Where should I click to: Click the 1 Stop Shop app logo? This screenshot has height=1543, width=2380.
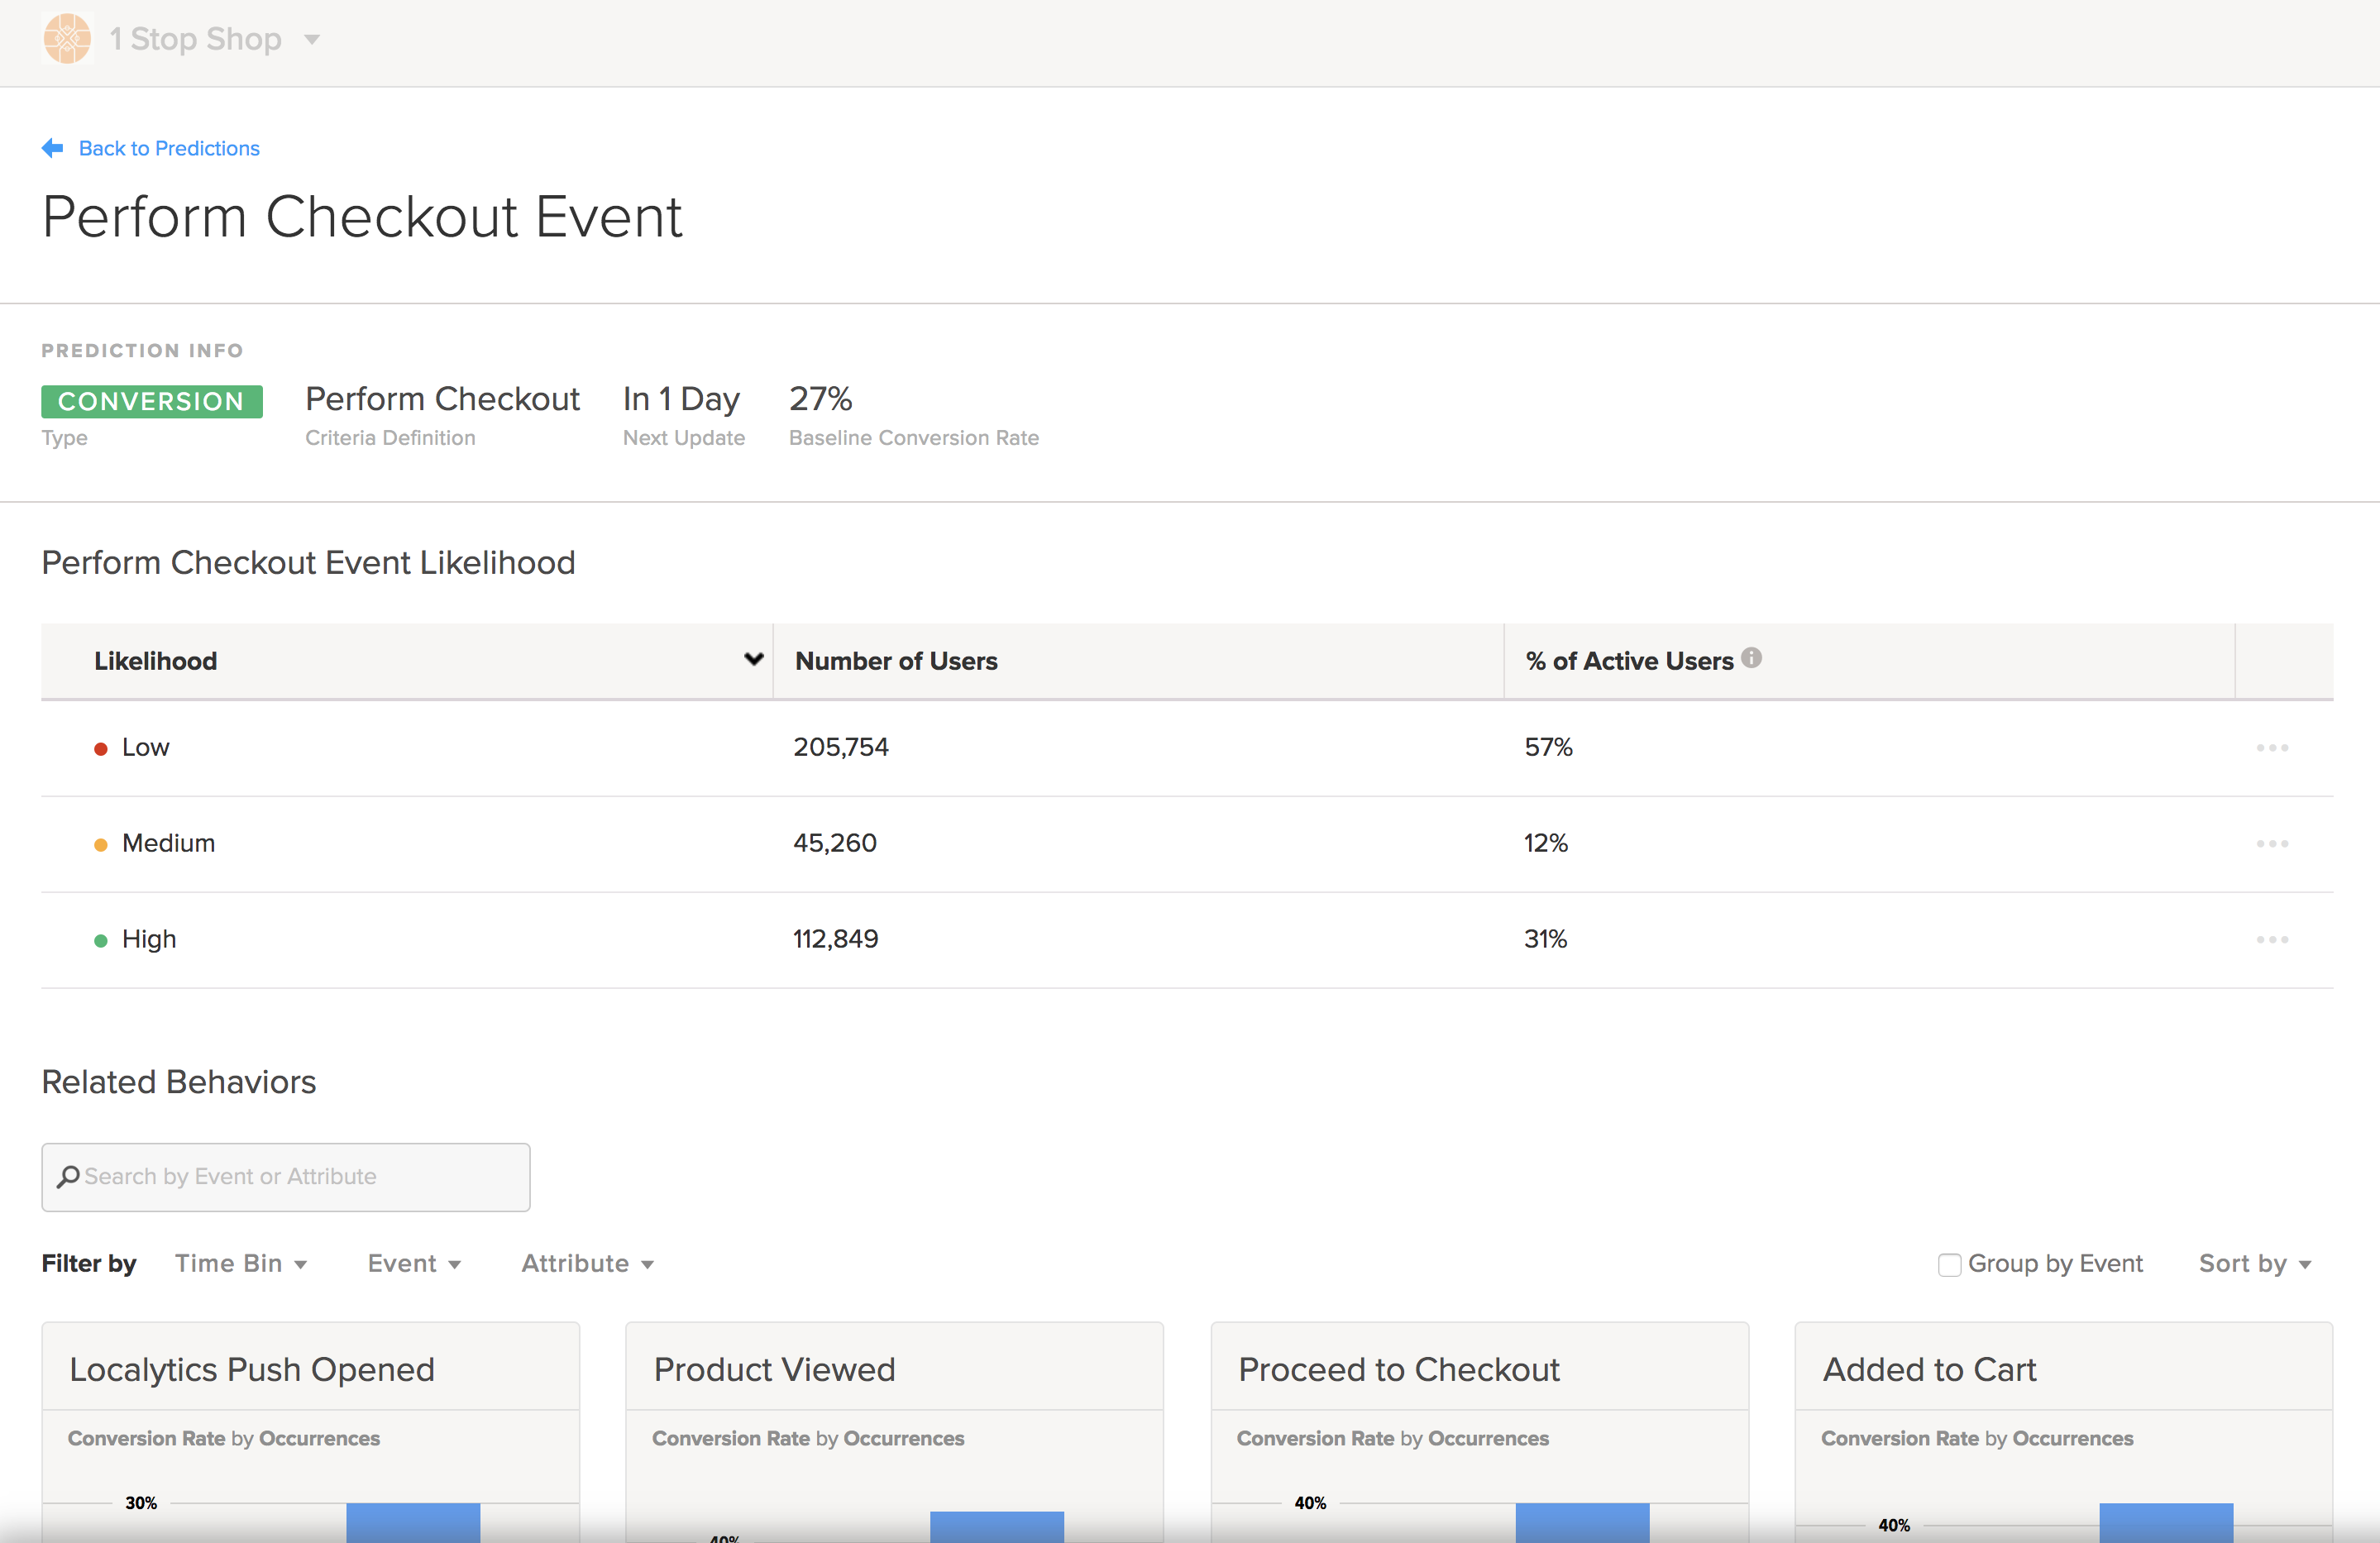(67, 39)
